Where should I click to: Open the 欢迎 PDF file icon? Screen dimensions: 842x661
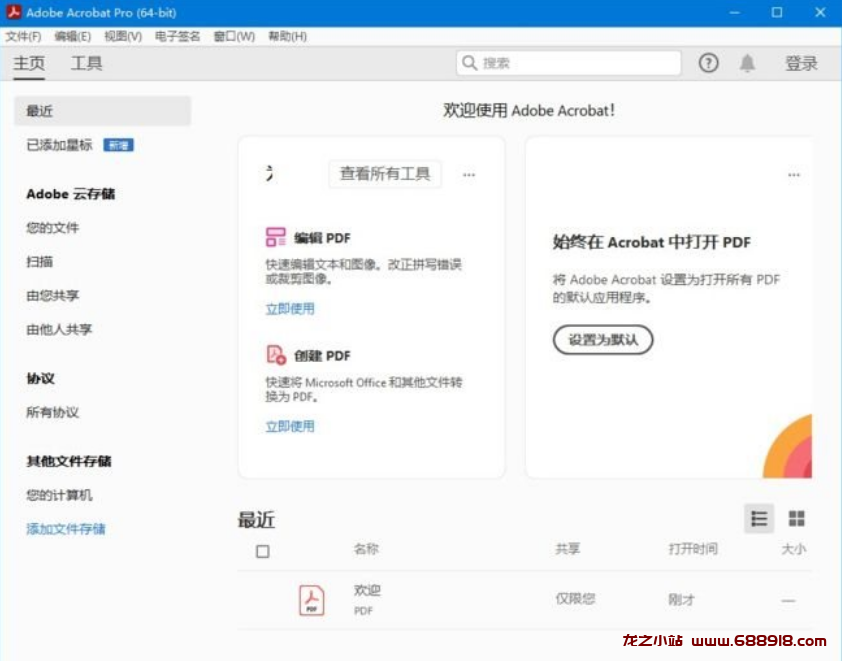click(311, 600)
